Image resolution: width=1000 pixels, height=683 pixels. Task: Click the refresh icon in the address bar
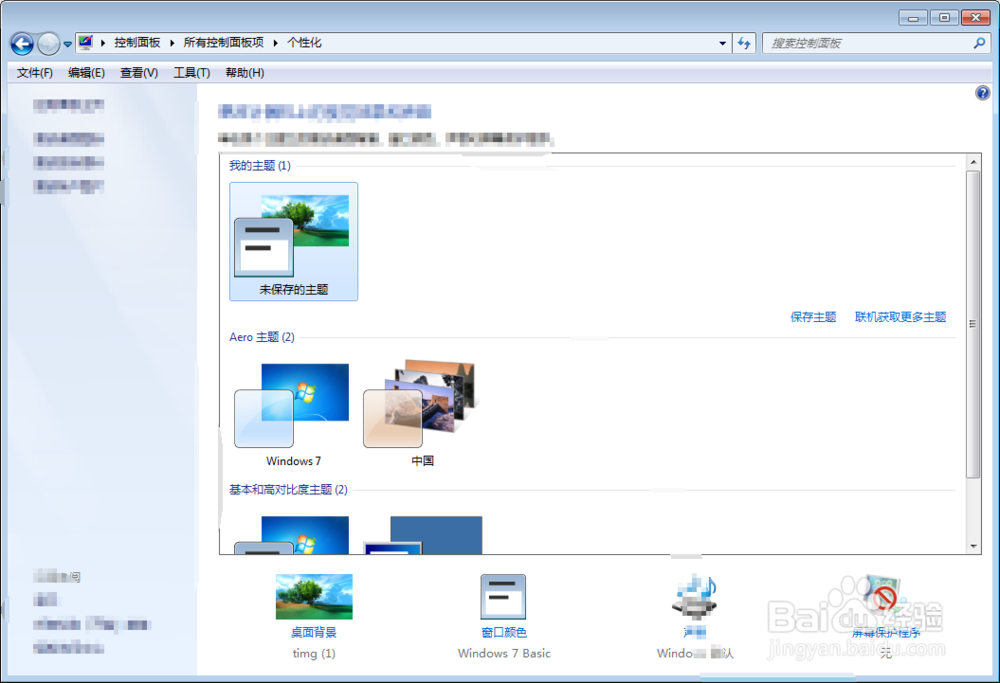[744, 43]
